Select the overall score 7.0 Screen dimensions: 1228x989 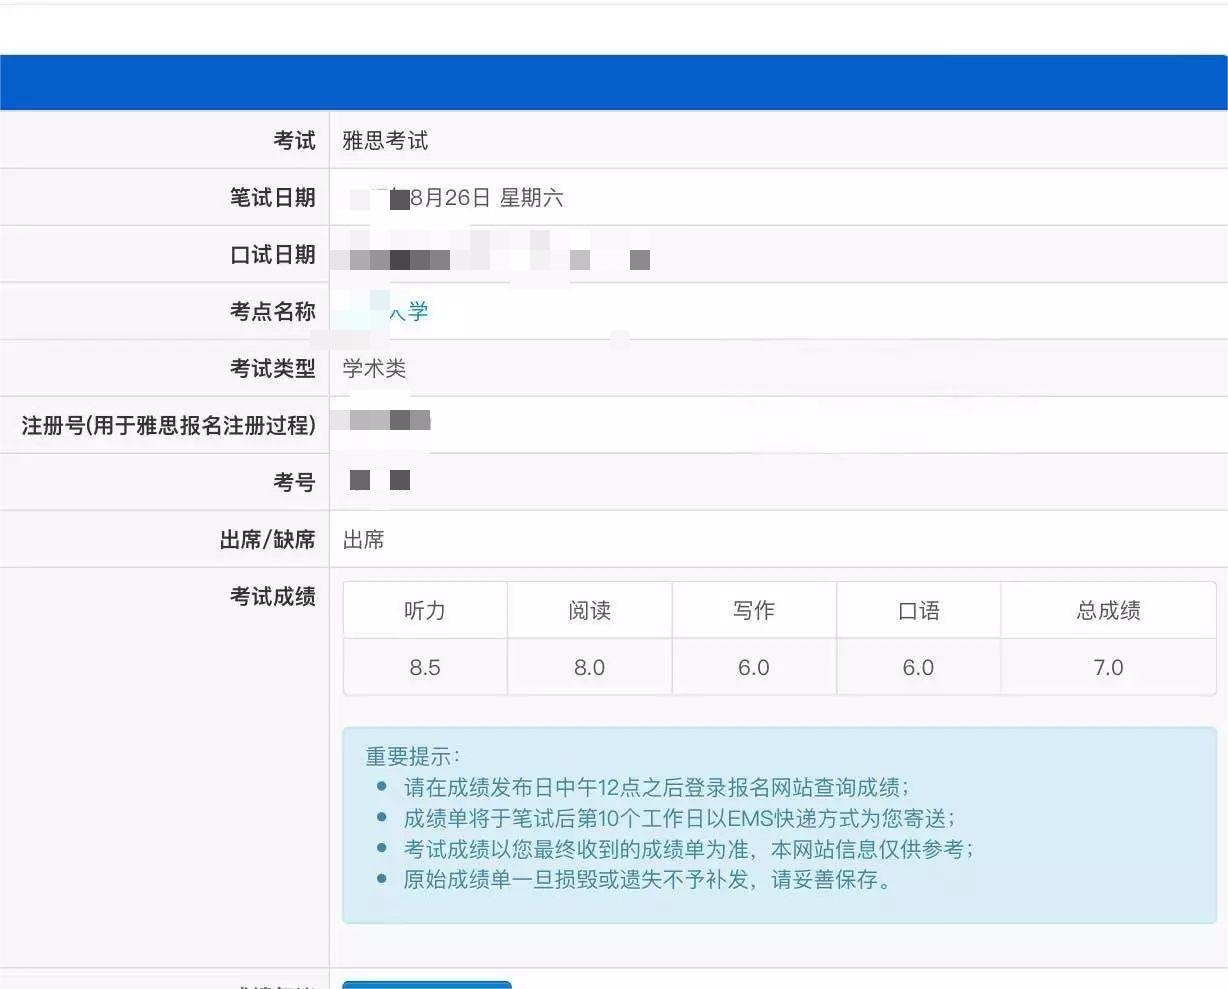click(x=1108, y=667)
